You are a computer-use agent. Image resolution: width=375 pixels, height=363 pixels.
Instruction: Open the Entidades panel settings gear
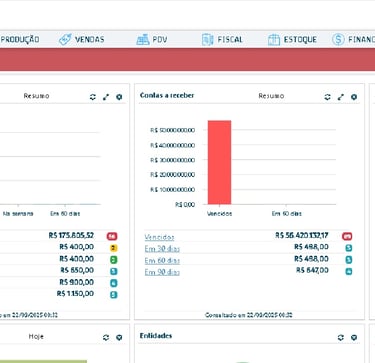[x=354, y=337]
